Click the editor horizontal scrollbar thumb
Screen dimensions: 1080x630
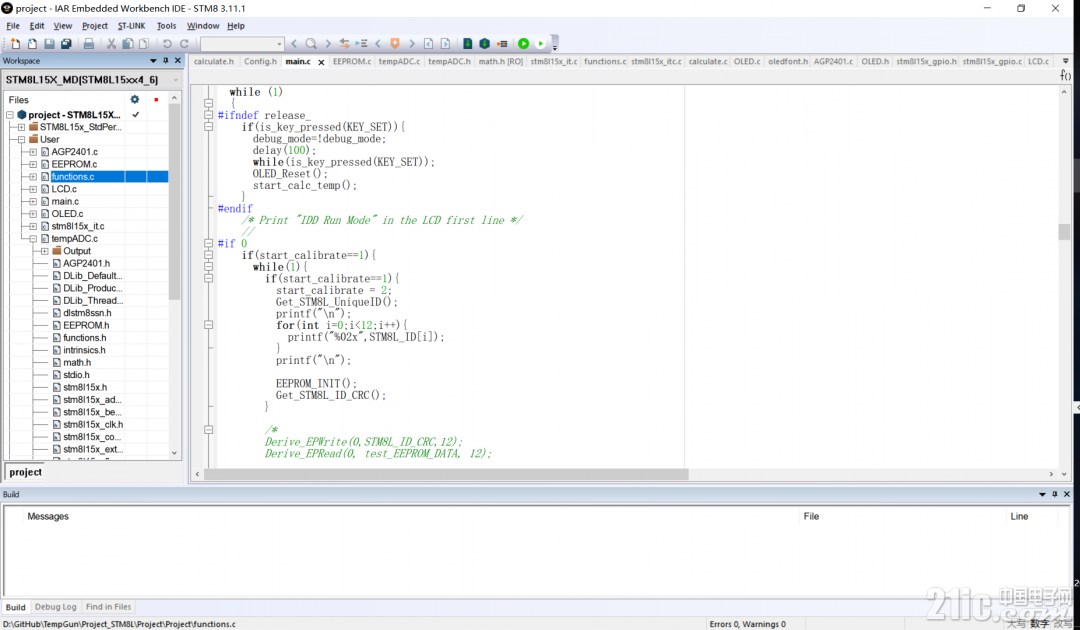[x=446, y=474]
